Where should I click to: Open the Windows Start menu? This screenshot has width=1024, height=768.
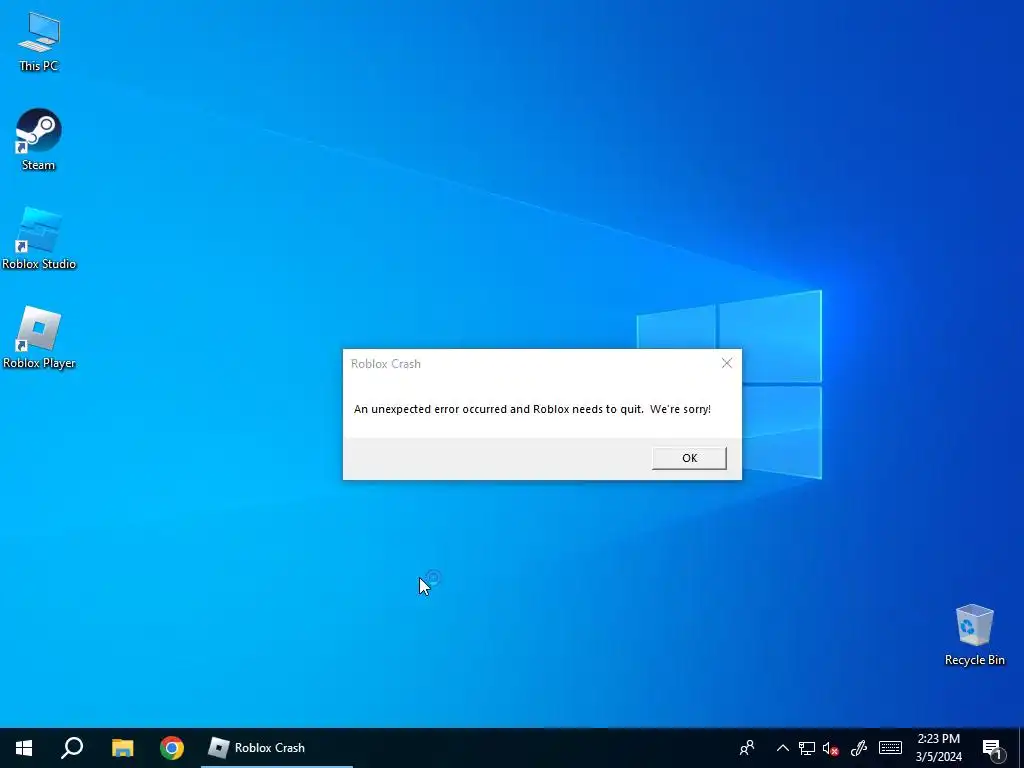pos(24,748)
